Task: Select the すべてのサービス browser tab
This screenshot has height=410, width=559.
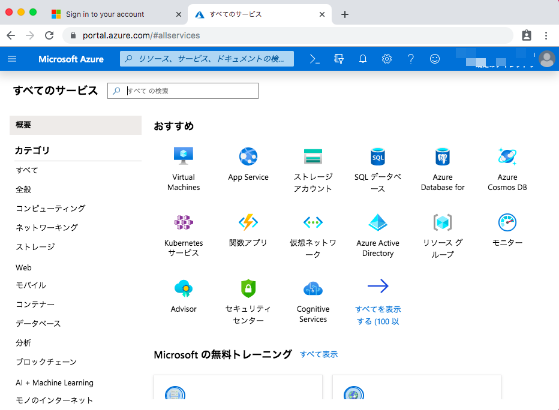Action: 260,14
